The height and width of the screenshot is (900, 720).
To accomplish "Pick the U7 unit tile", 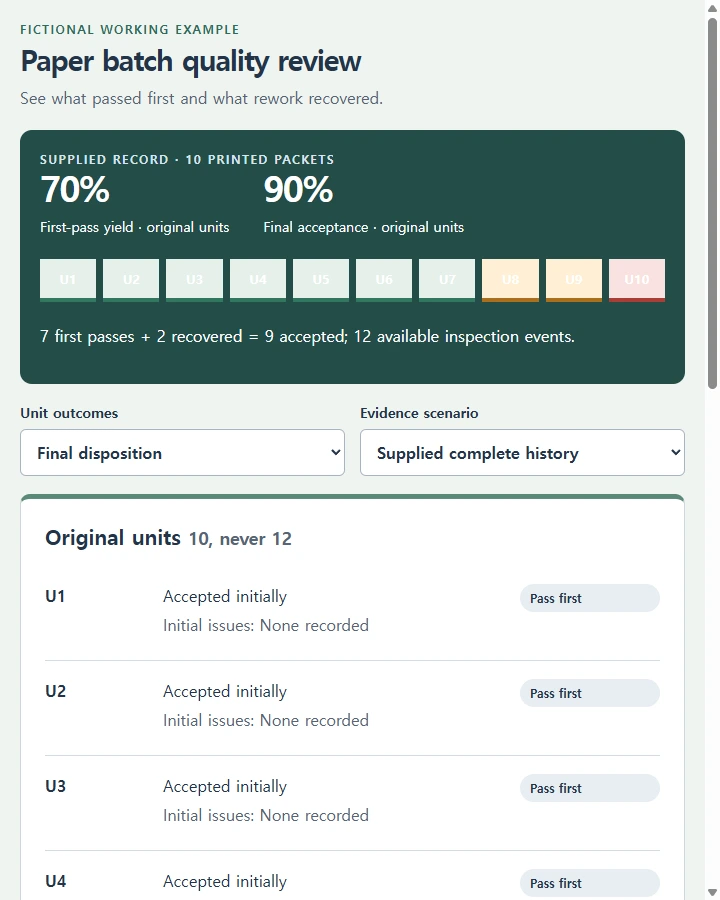I will [x=447, y=280].
